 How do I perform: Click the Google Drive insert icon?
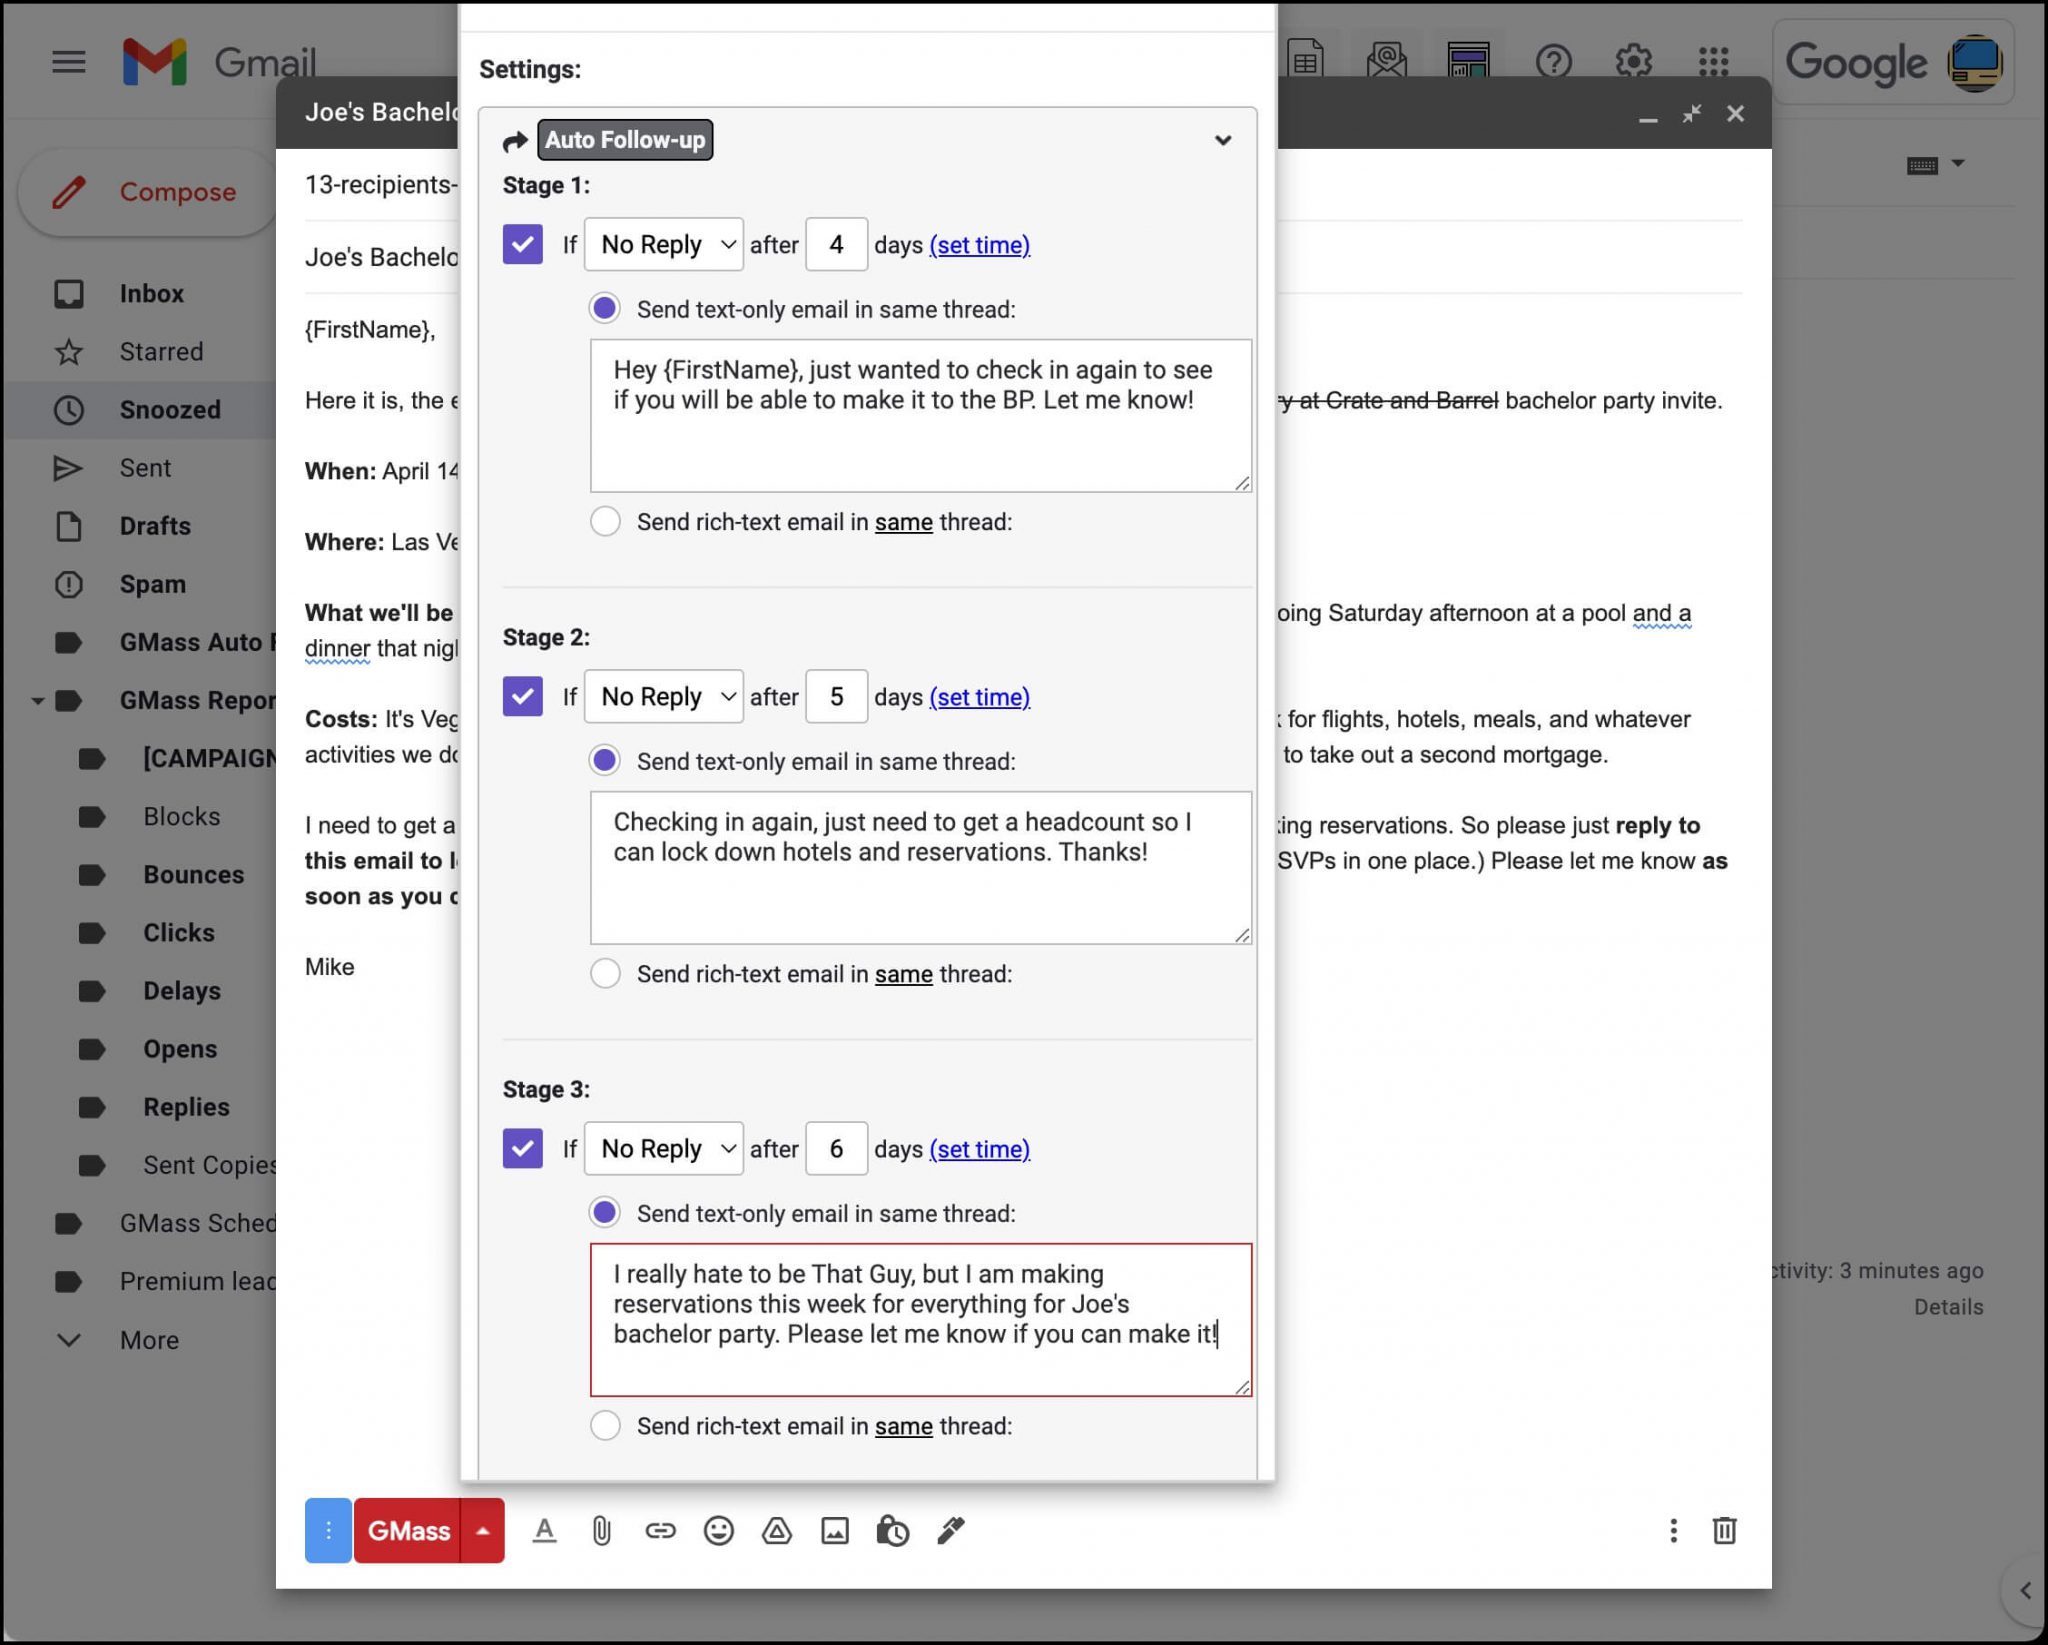(x=777, y=1531)
